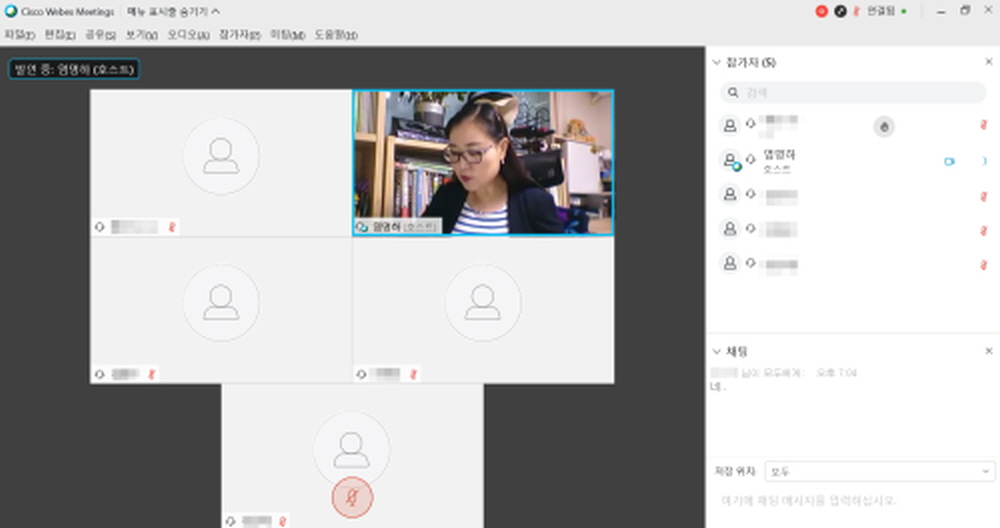Screen dimensions: 1000x528
Task: Select the video tile left of the host video
Action: pyautogui.click(x=221, y=163)
